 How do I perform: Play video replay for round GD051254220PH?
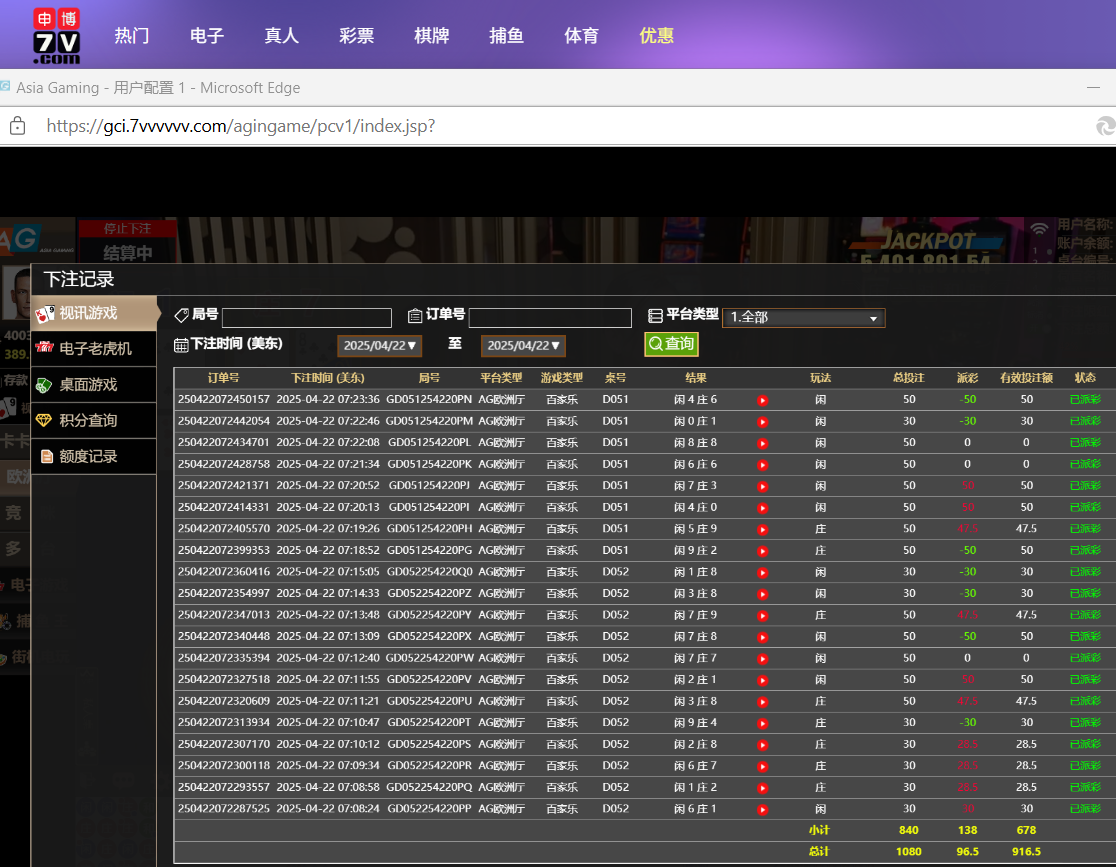[x=762, y=529]
